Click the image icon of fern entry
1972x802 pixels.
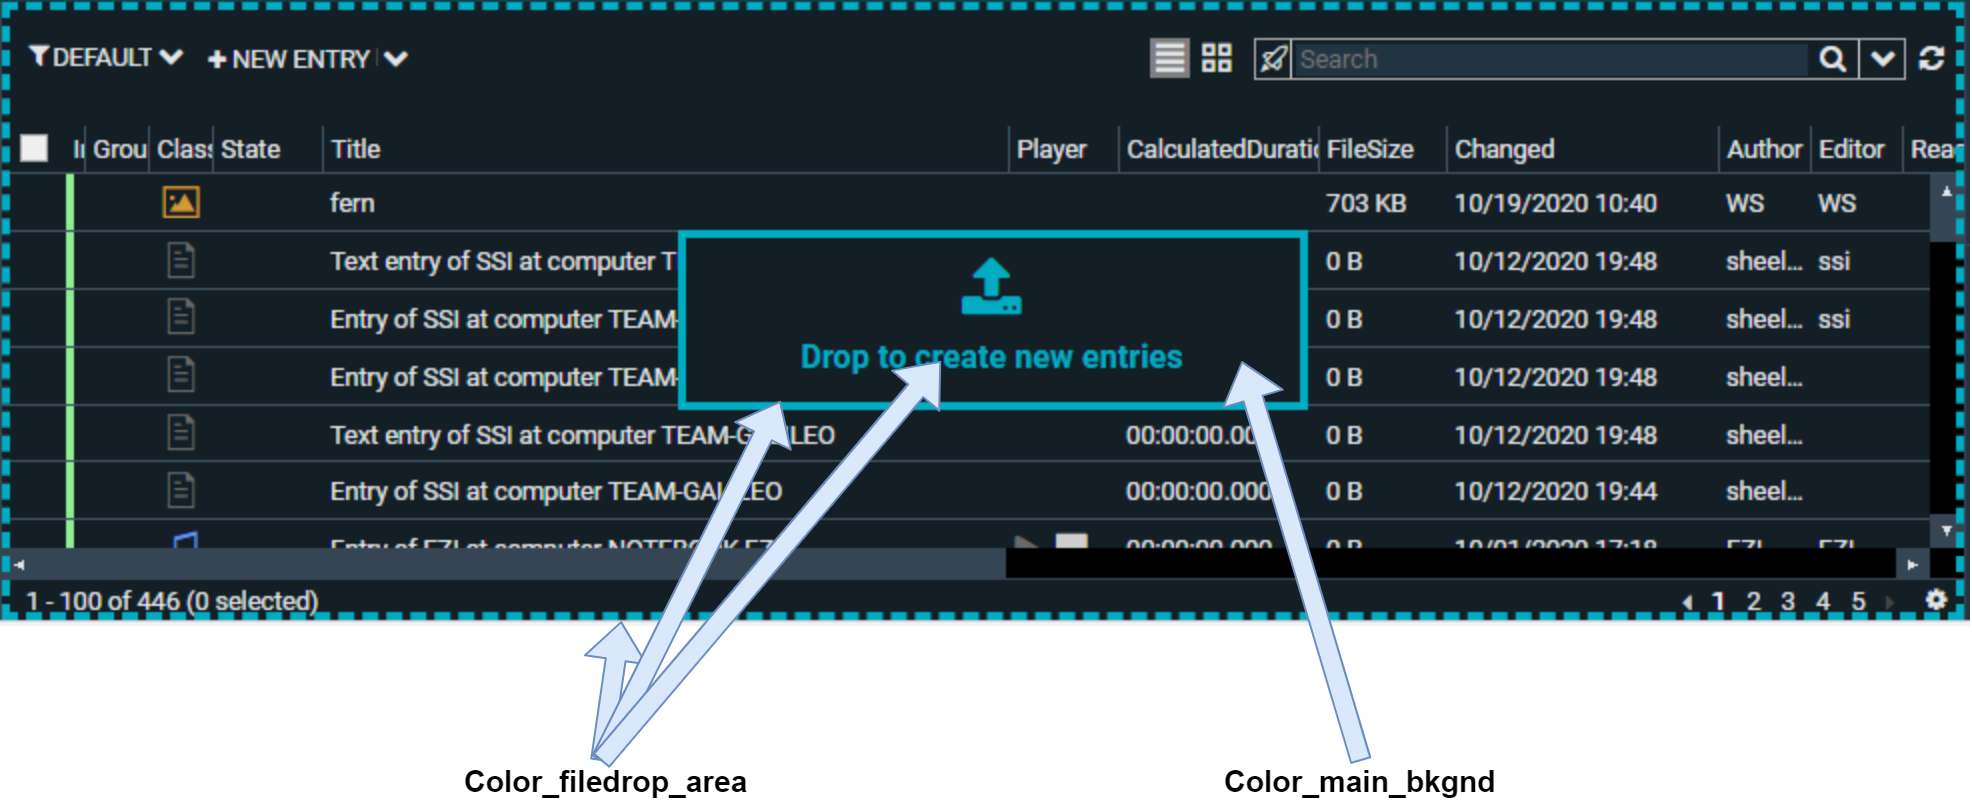pos(181,203)
